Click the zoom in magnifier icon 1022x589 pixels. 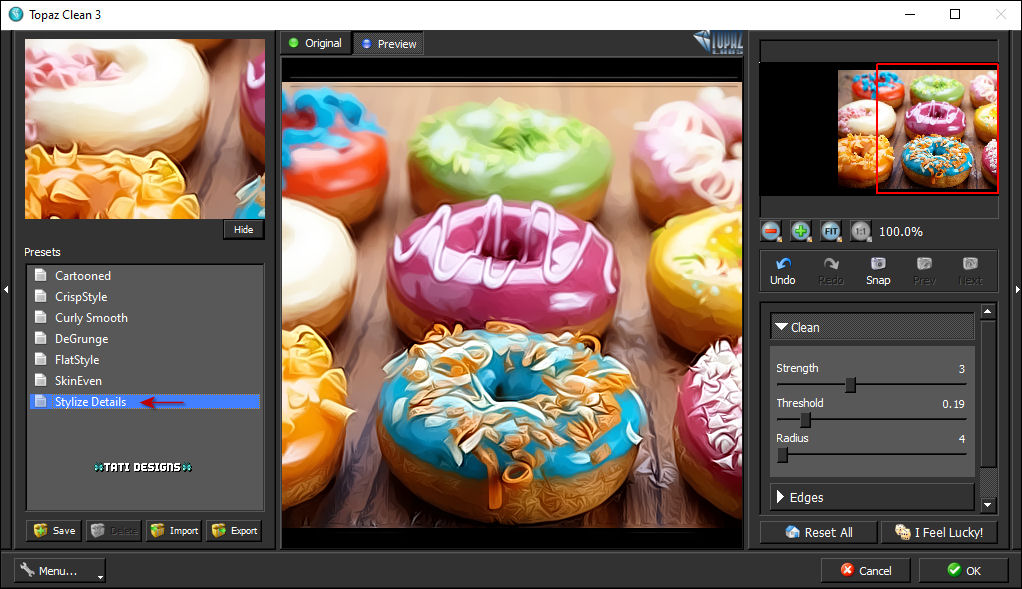coord(801,231)
